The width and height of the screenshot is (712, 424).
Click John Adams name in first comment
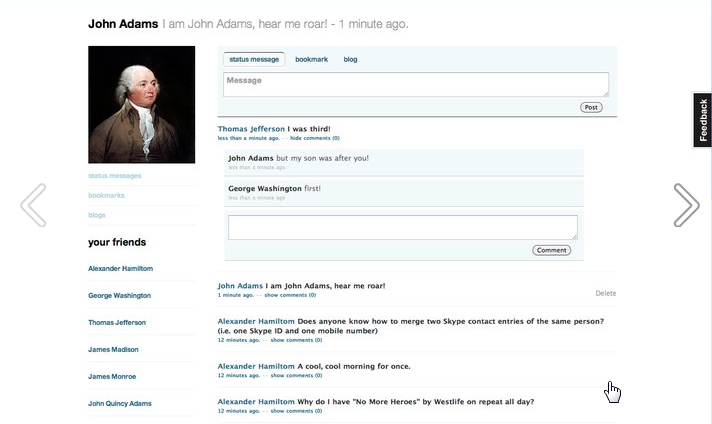coord(251,158)
